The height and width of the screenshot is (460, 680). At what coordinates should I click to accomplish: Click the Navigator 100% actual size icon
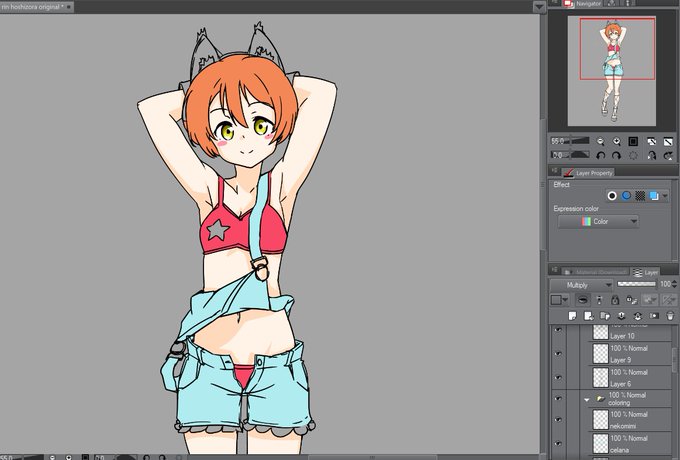click(633, 141)
